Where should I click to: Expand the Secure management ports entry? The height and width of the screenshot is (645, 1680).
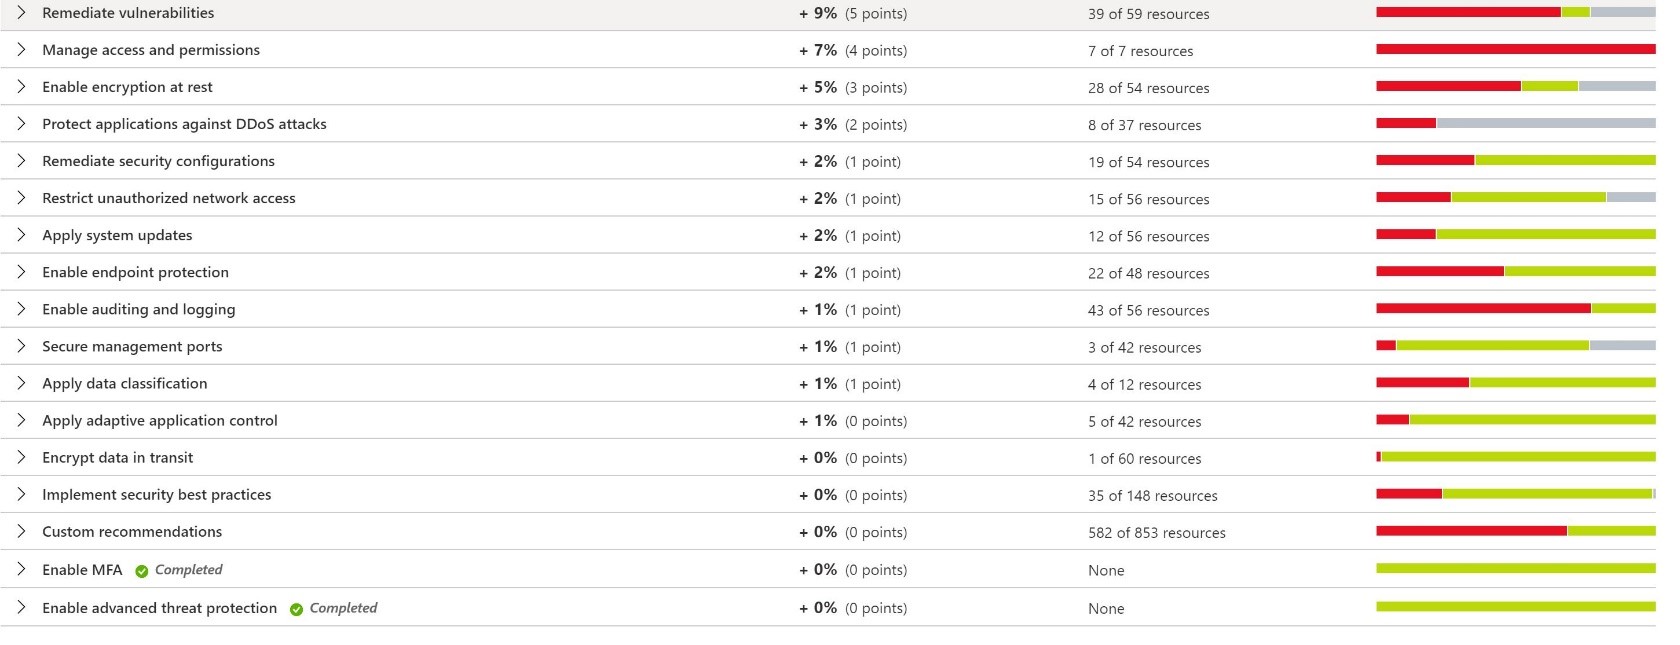click(x=21, y=346)
